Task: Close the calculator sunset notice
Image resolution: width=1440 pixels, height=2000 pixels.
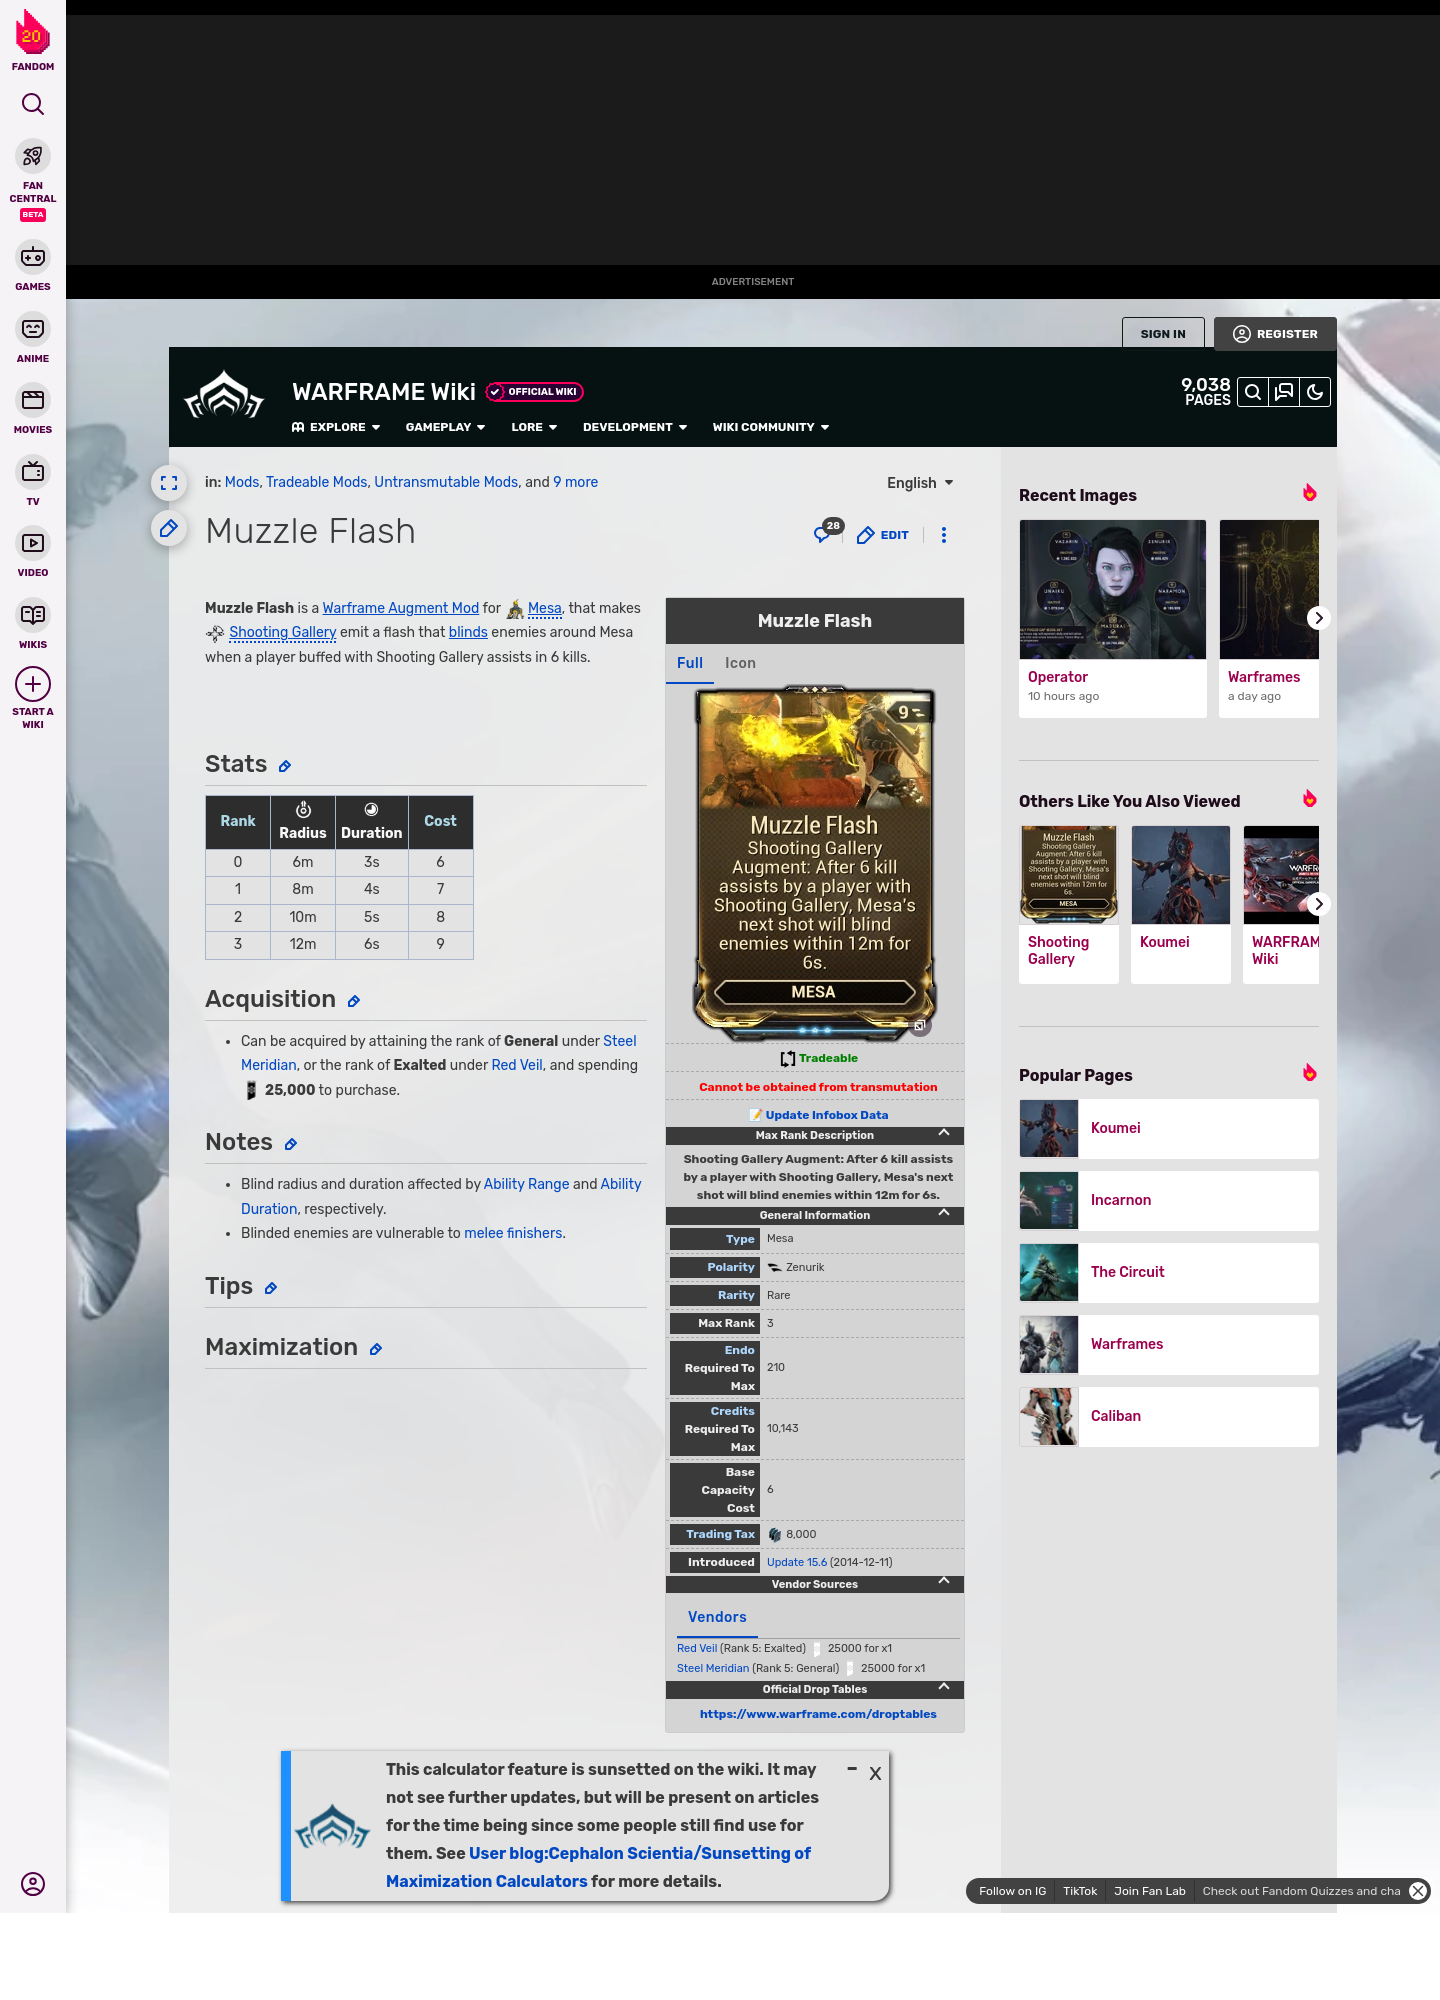Action: click(875, 1774)
